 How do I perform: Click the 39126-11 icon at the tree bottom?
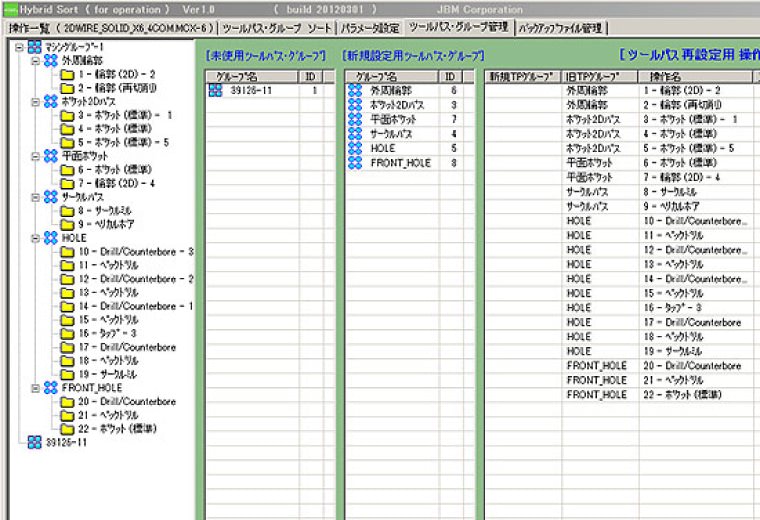click(x=35, y=442)
